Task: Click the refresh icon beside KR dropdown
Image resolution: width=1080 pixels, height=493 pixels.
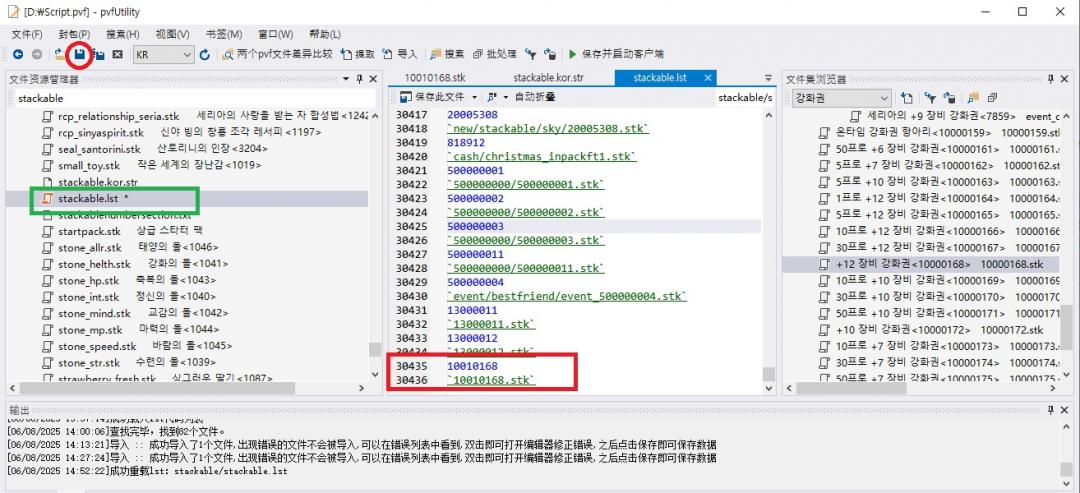Action: click(x=205, y=54)
